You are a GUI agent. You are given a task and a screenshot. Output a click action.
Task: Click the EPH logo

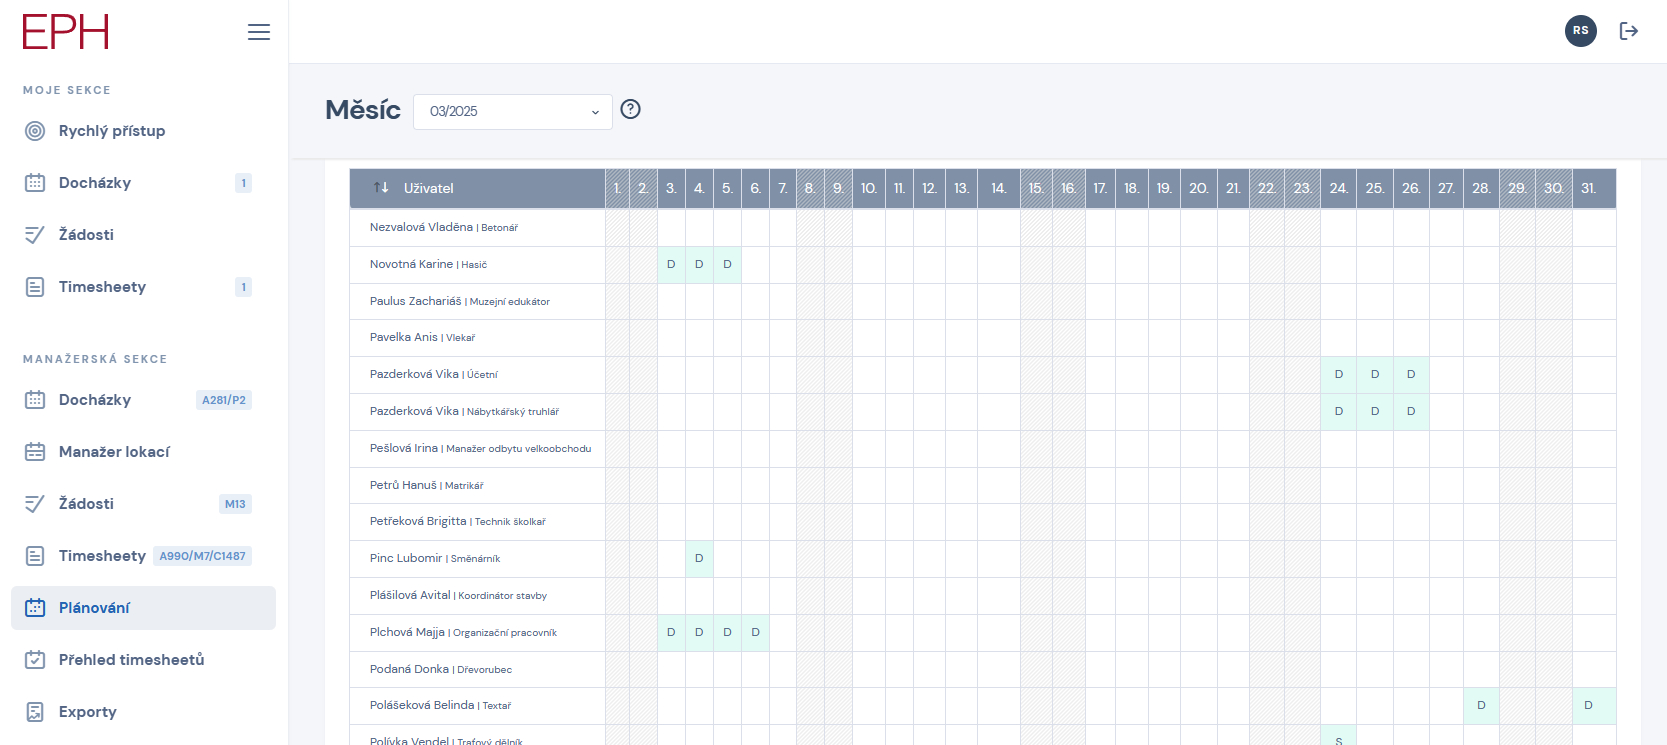coord(66,32)
